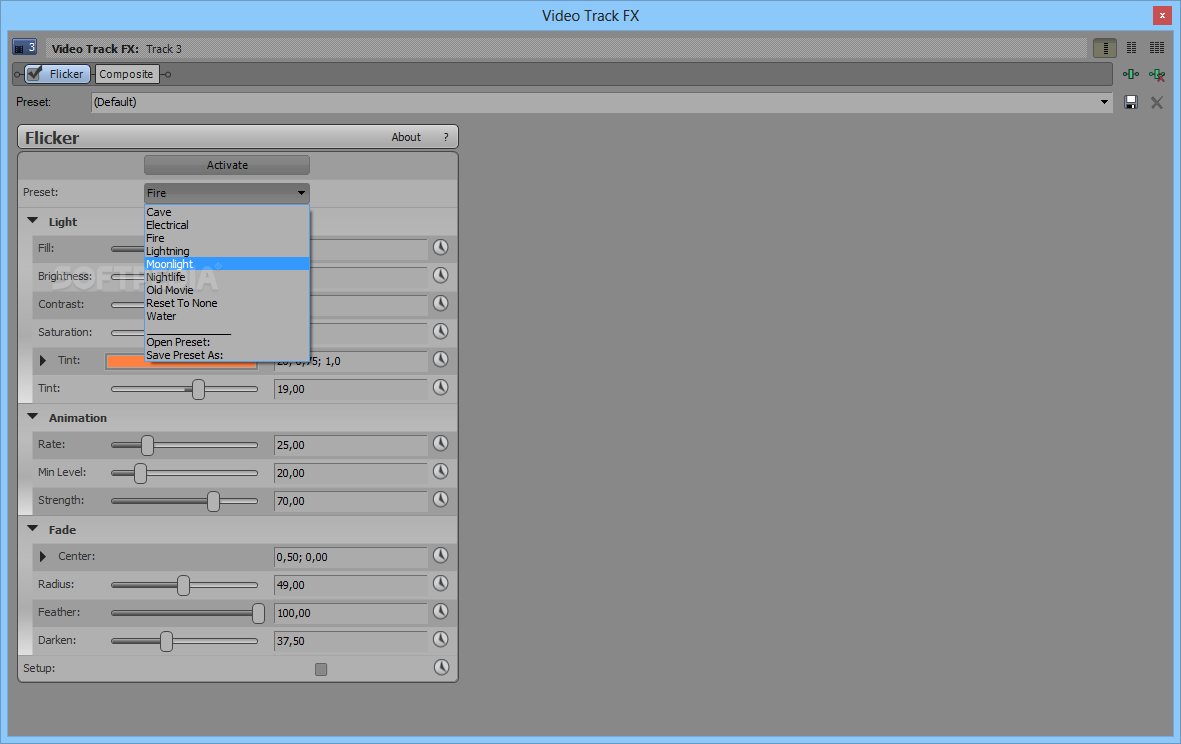The image size is (1181, 744).
Task: Click animate clock for Tint 19,00
Action: click(x=441, y=387)
